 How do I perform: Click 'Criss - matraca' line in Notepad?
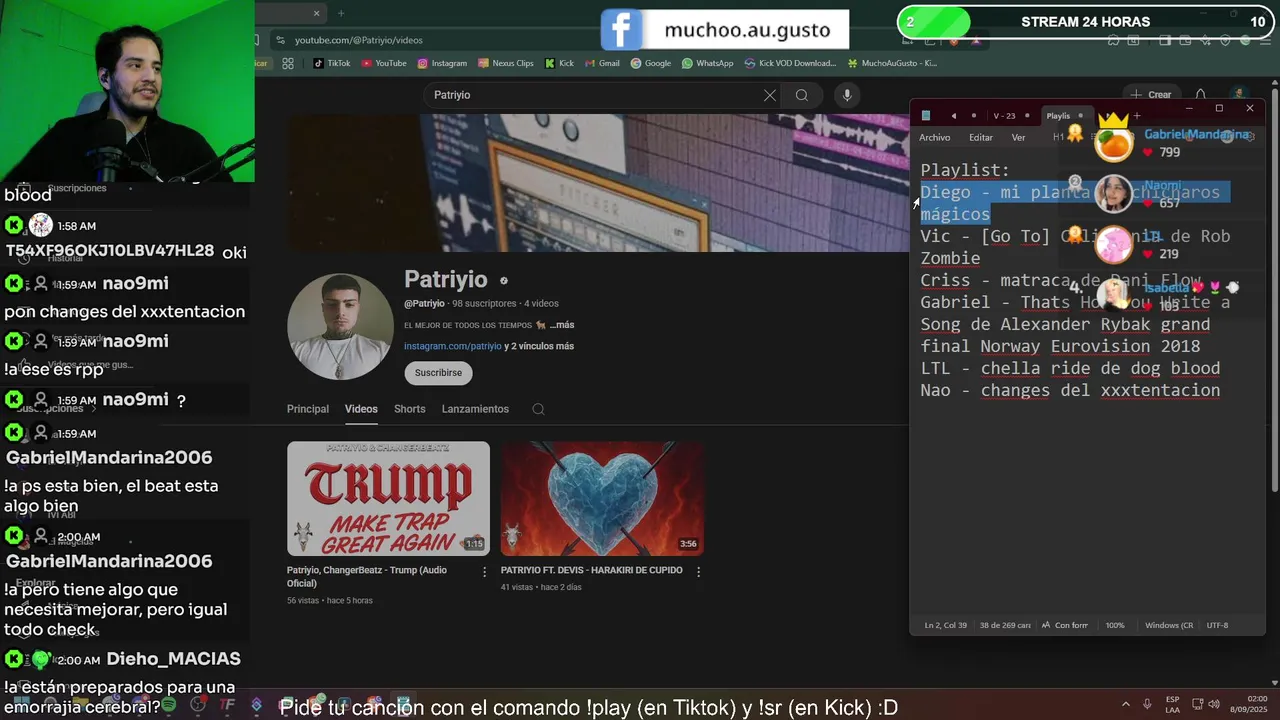1061,280
